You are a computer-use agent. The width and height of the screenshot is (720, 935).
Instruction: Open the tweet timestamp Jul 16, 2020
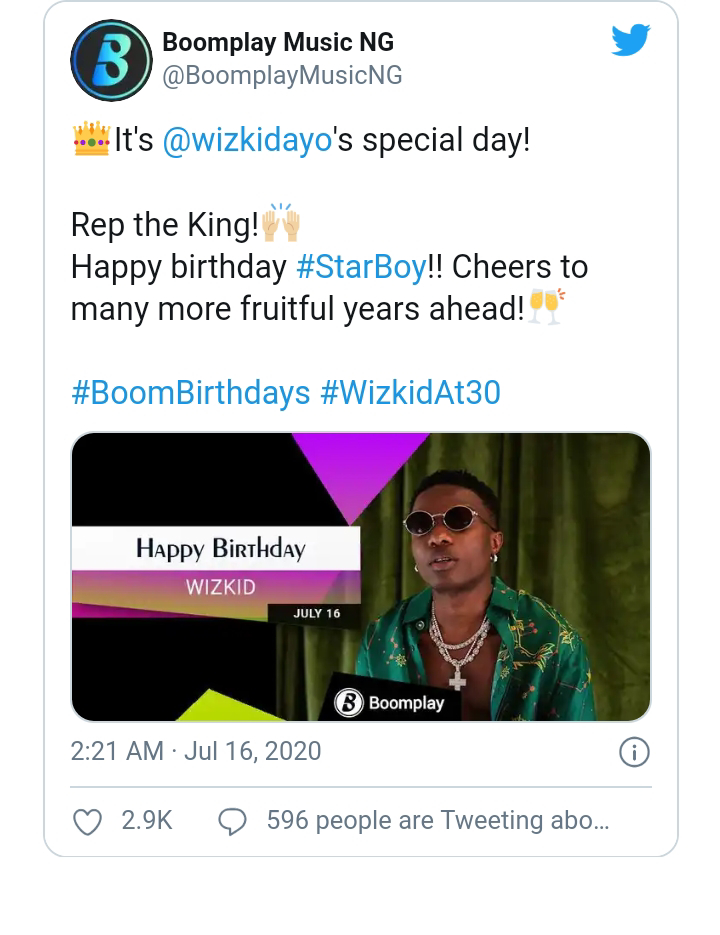[x=196, y=751]
